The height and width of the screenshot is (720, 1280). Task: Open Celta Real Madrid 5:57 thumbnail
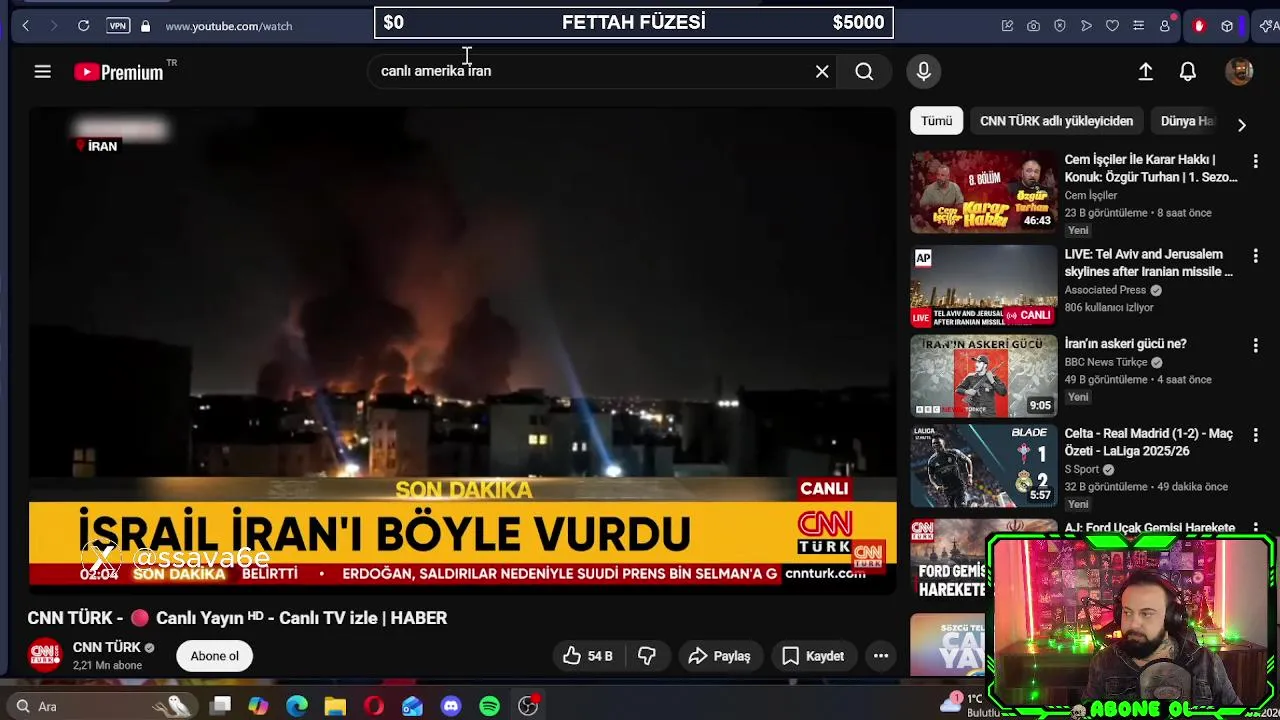pos(983,465)
